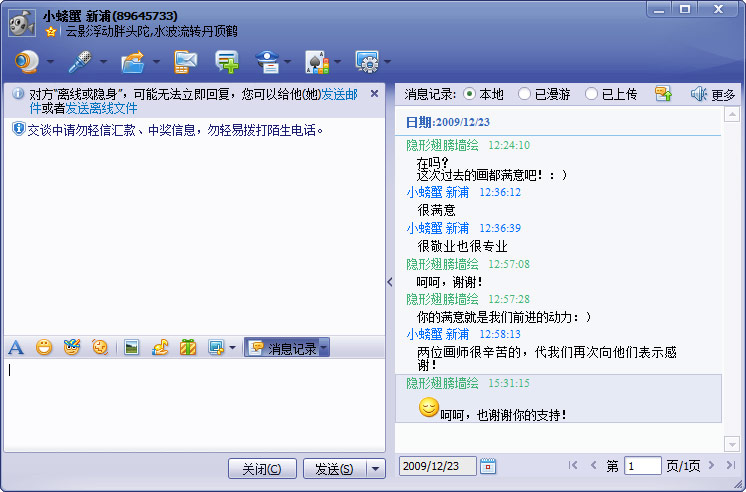Viewport: 746px width, 492px height.
Task: Click the send gift box icon
Action: [188, 347]
